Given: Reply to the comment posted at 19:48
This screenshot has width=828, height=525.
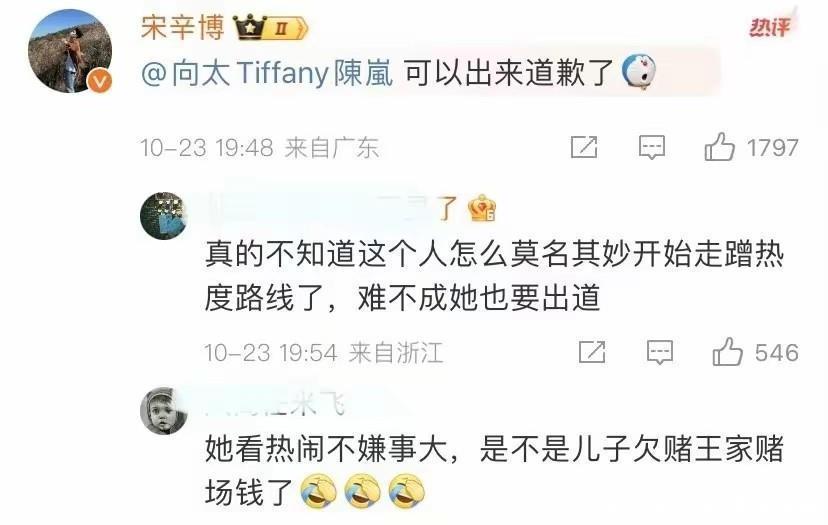Looking at the screenshot, I should 652,147.
